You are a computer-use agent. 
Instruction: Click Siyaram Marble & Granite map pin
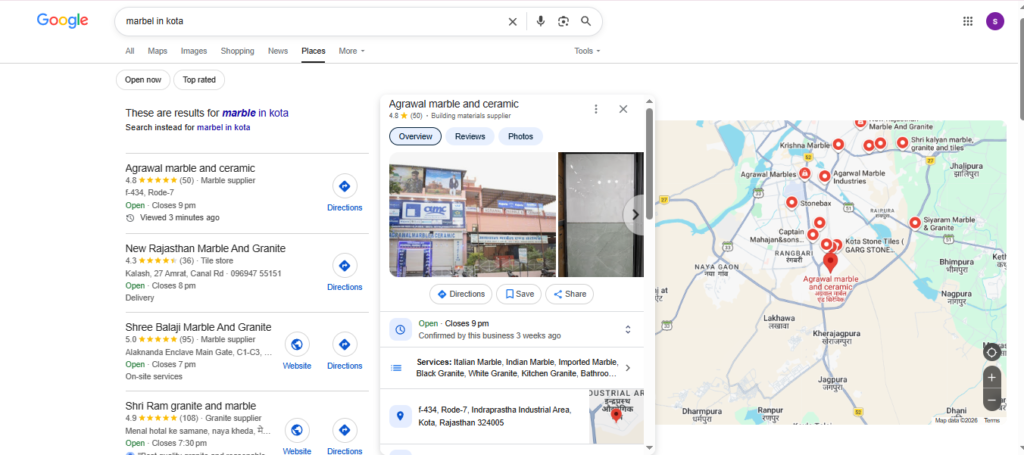click(915, 223)
